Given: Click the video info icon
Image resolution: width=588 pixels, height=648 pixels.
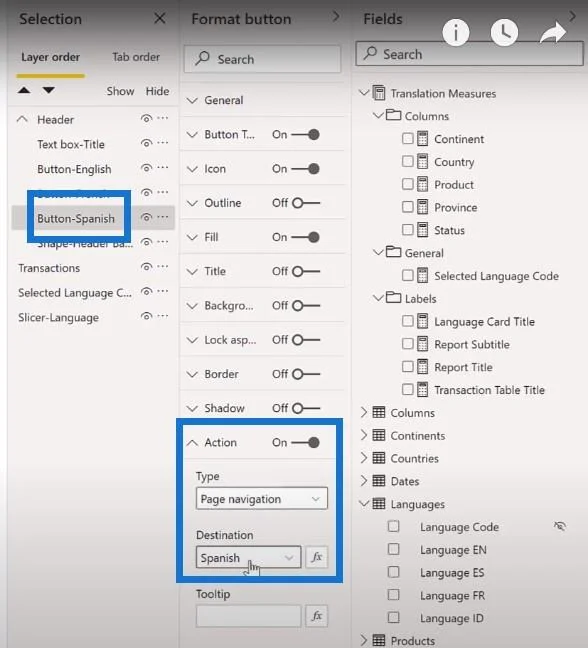Looking at the screenshot, I should [456, 32].
